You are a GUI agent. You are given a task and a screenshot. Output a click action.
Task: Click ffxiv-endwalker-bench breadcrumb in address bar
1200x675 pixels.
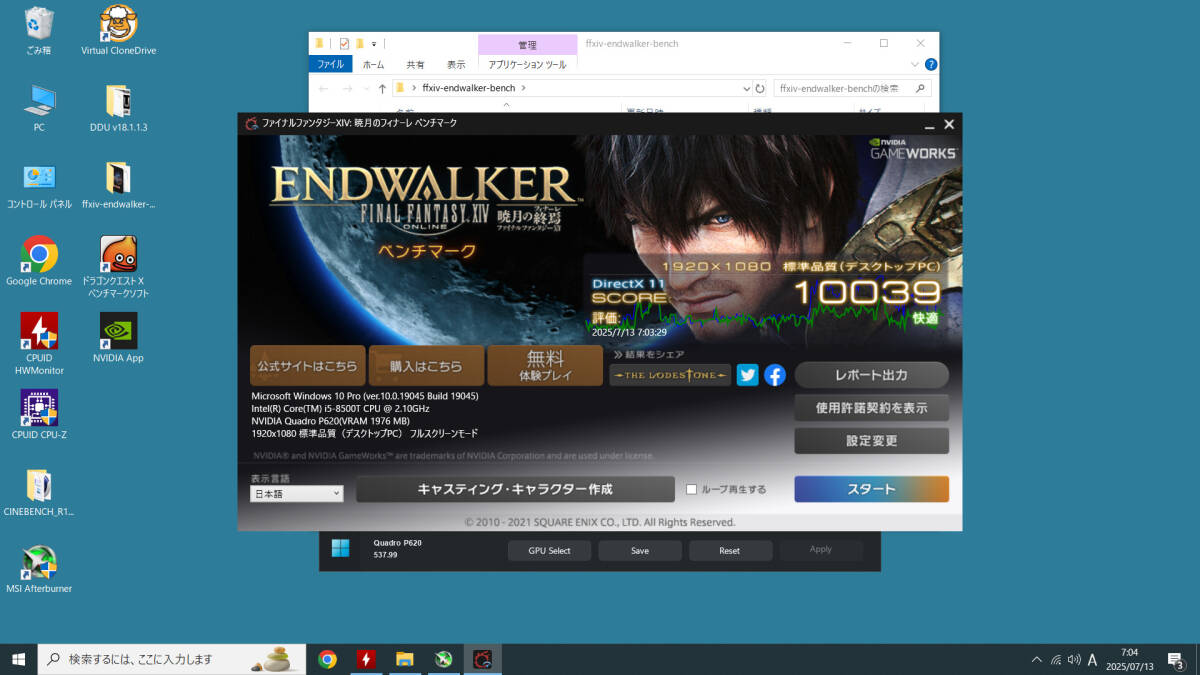pyautogui.click(x=469, y=88)
